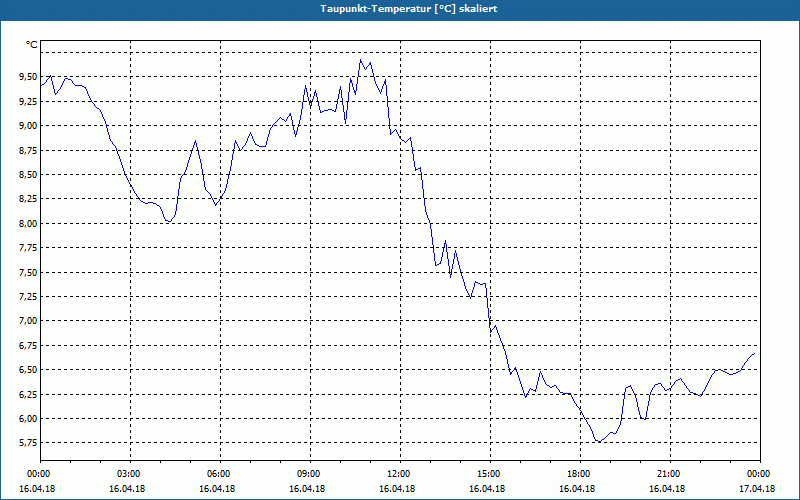Pick the y-axis value '6,50'

[x=28, y=369]
